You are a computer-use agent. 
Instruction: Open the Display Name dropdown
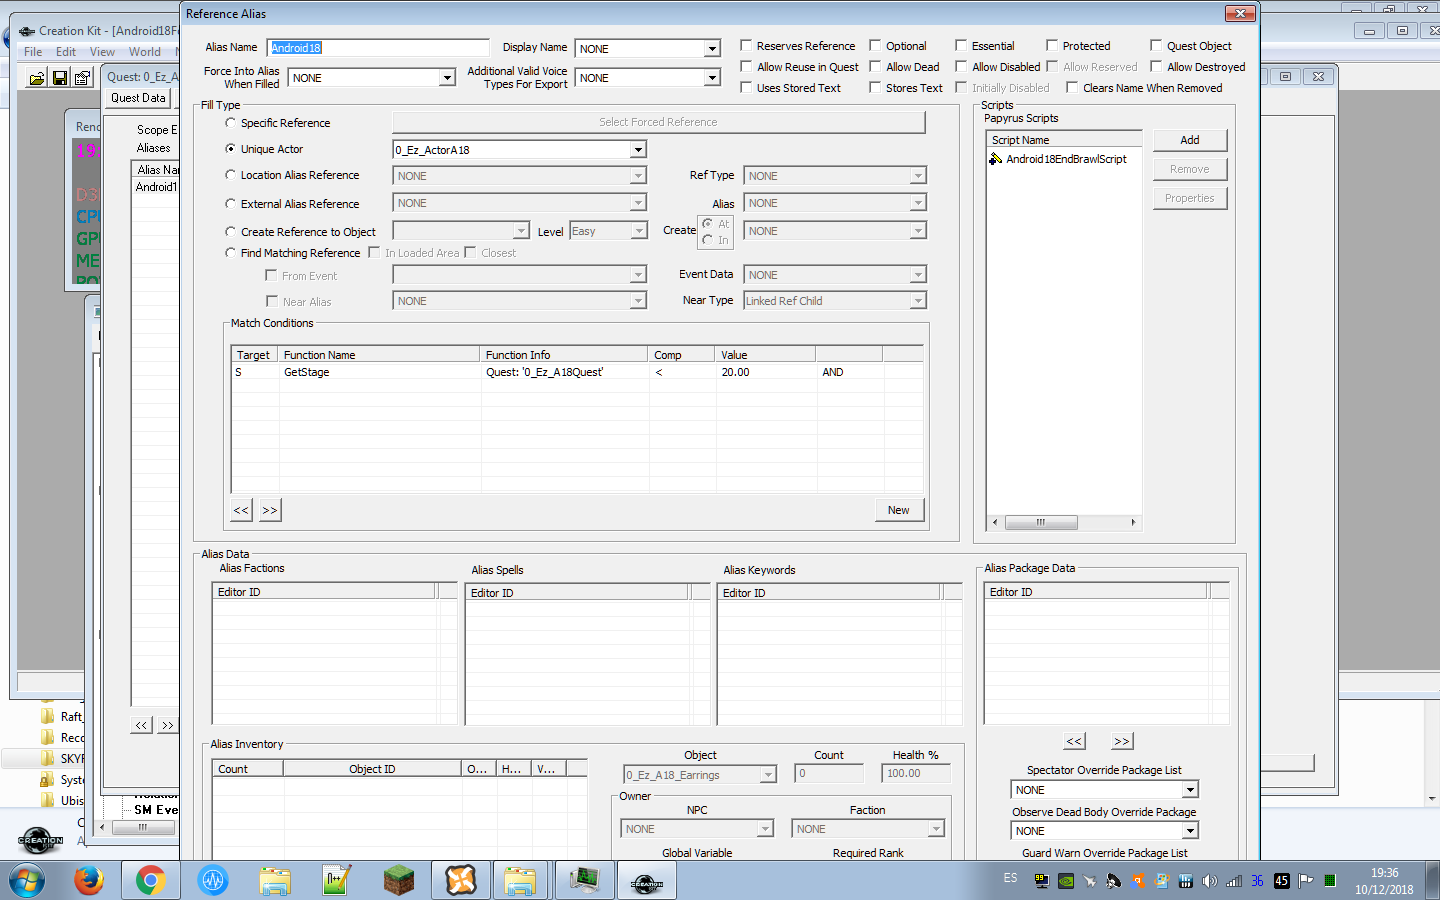[x=713, y=47]
